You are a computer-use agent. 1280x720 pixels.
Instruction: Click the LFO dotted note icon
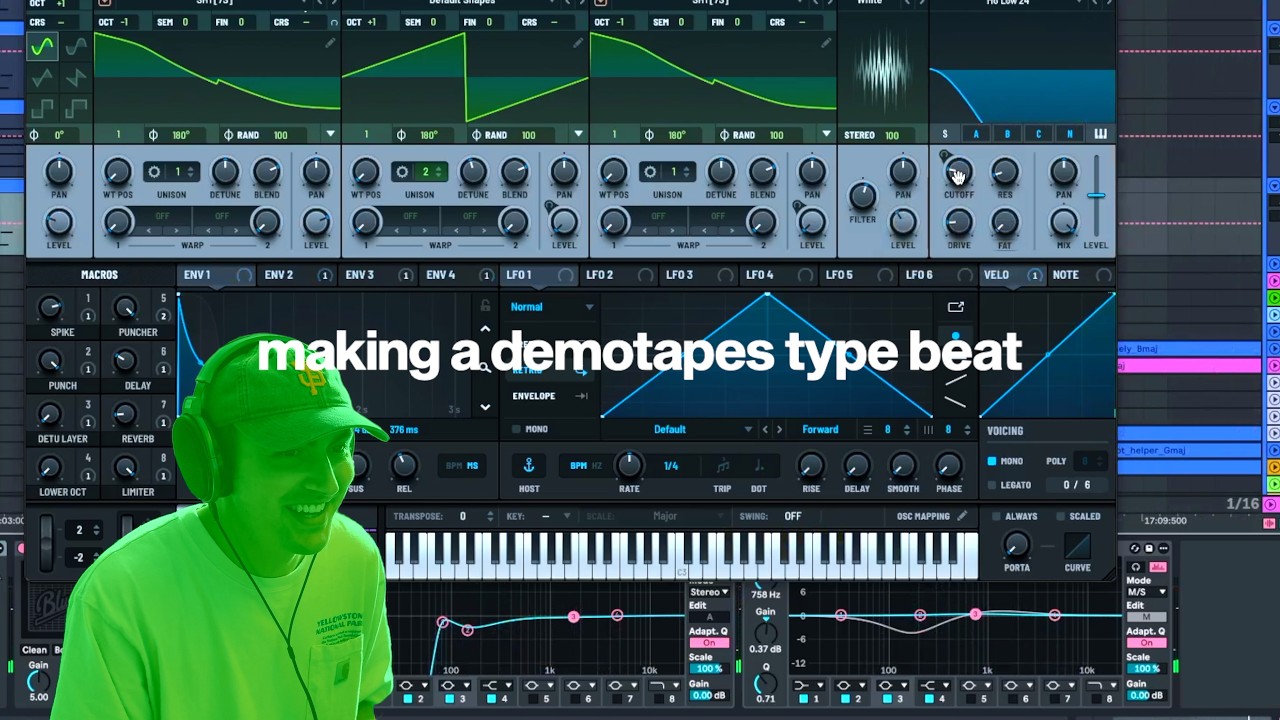(759, 466)
